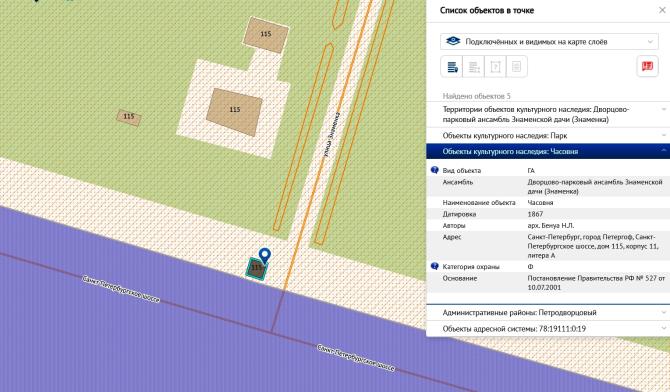Click the red report icon button
This screenshot has width=670, height=392.
tap(647, 66)
